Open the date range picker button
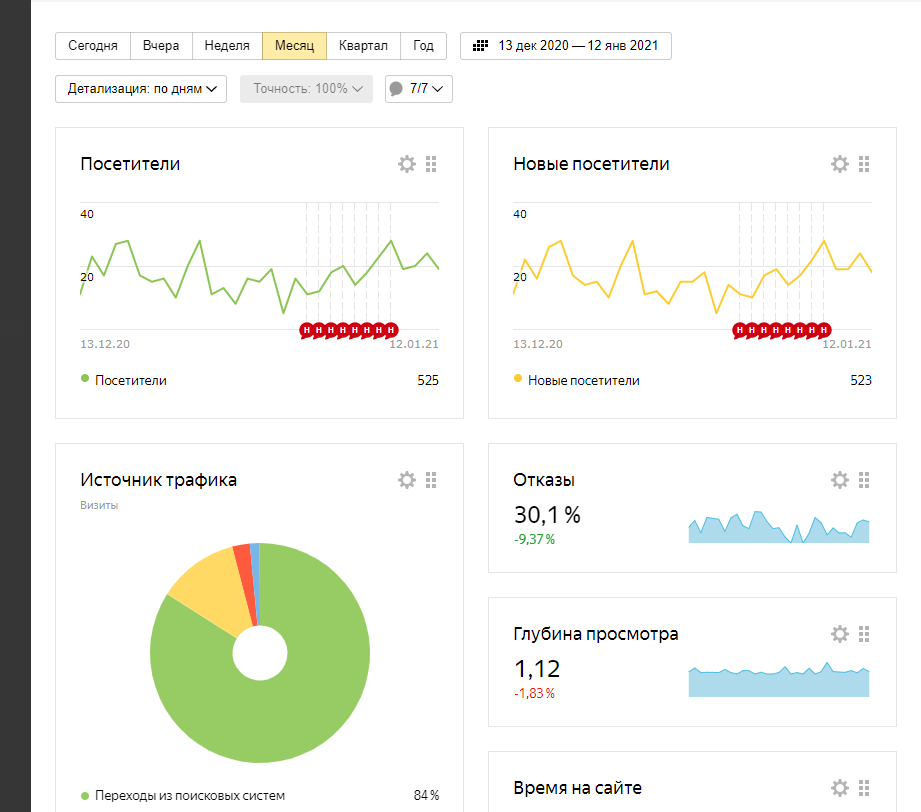This screenshot has width=921, height=812. [x=566, y=46]
